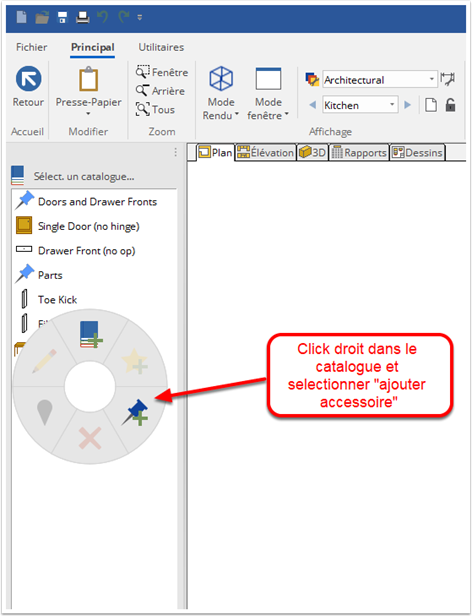Click previous room left arrow
472x616 pixels.
(x=313, y=105)
